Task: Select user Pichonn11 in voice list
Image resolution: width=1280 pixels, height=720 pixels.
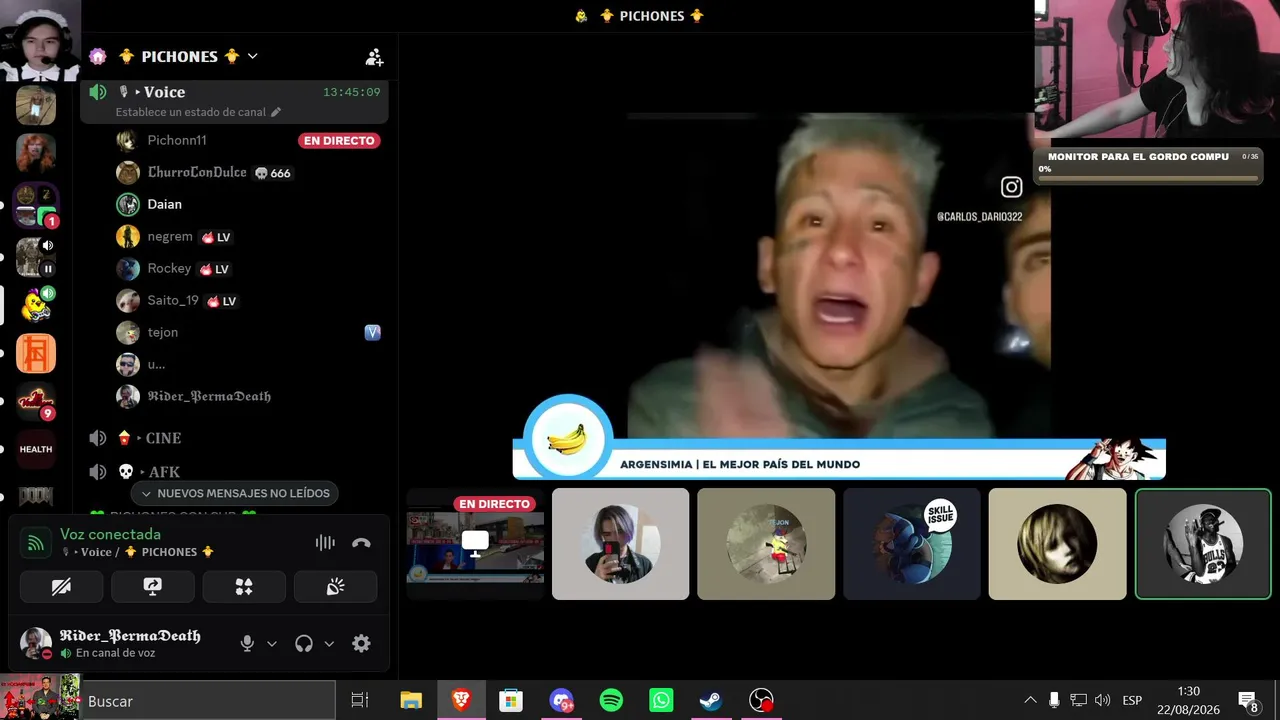Action: 177,140
